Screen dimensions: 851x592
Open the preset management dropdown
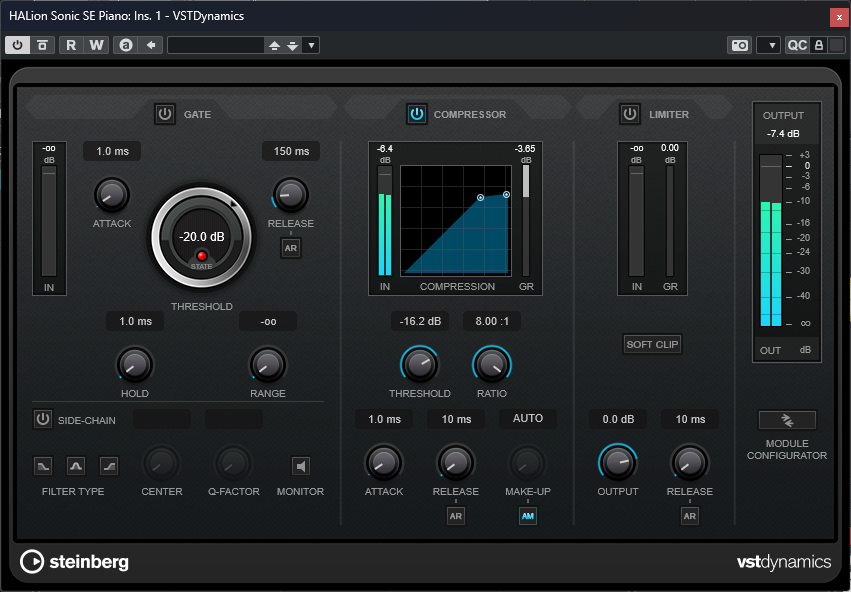pyautogui.click(x=311, y=46)
